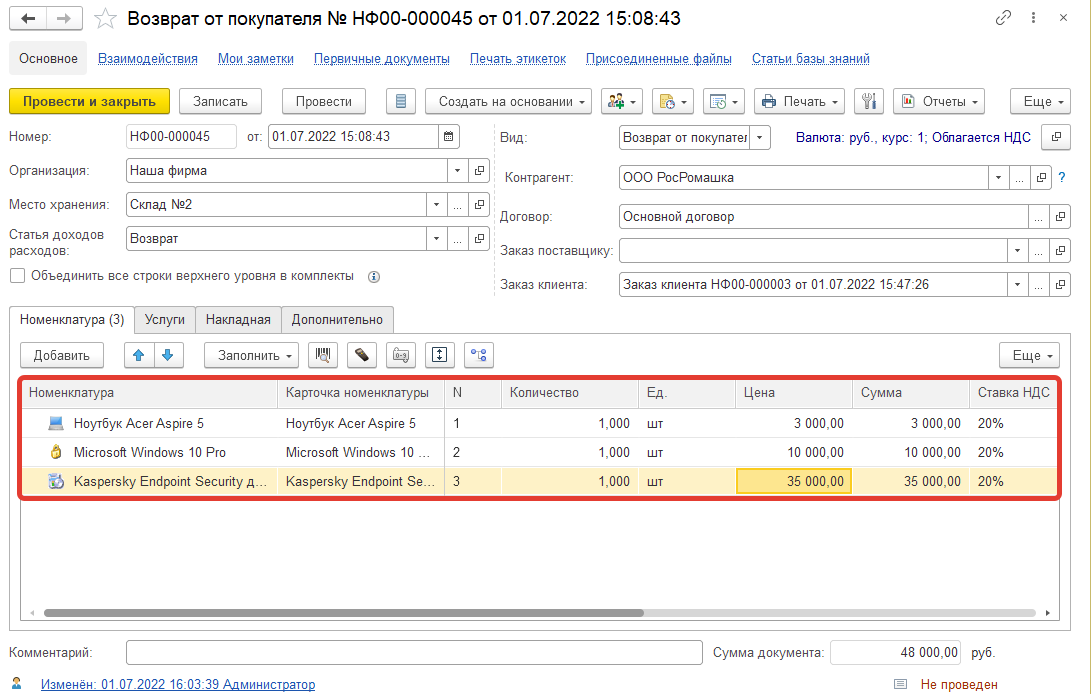Click the hierarchy structure icon in table toolbar
Viewport: 1091px width, 694px height.
pyautogui.click(x=478, y=355)
